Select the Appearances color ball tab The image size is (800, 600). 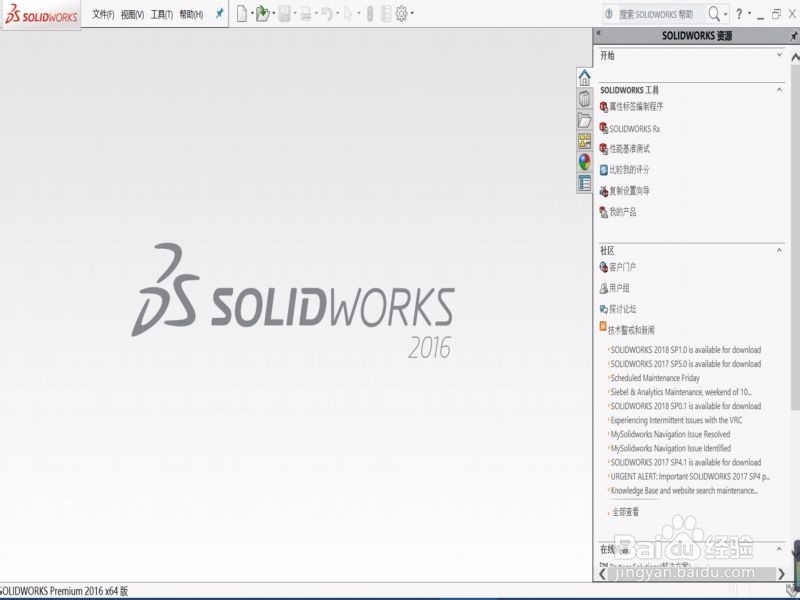[x=585, y=162]
